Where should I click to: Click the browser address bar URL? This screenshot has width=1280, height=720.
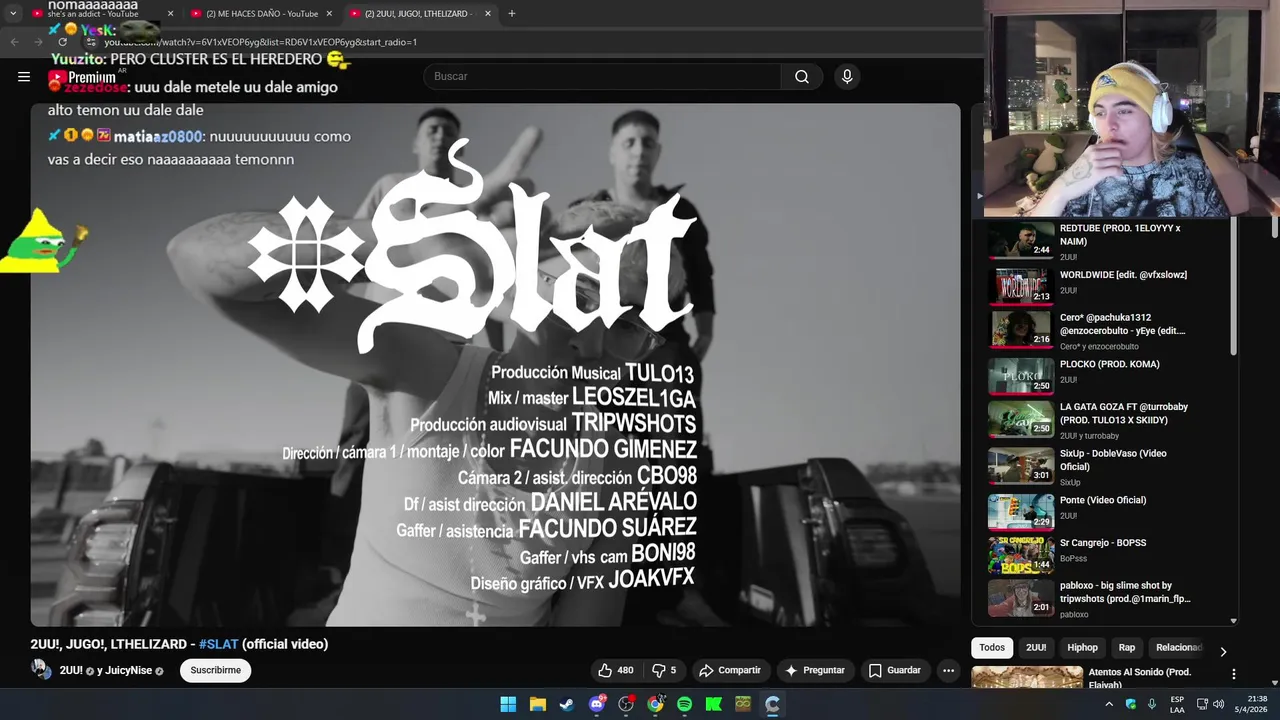click(x=260, y=42)
